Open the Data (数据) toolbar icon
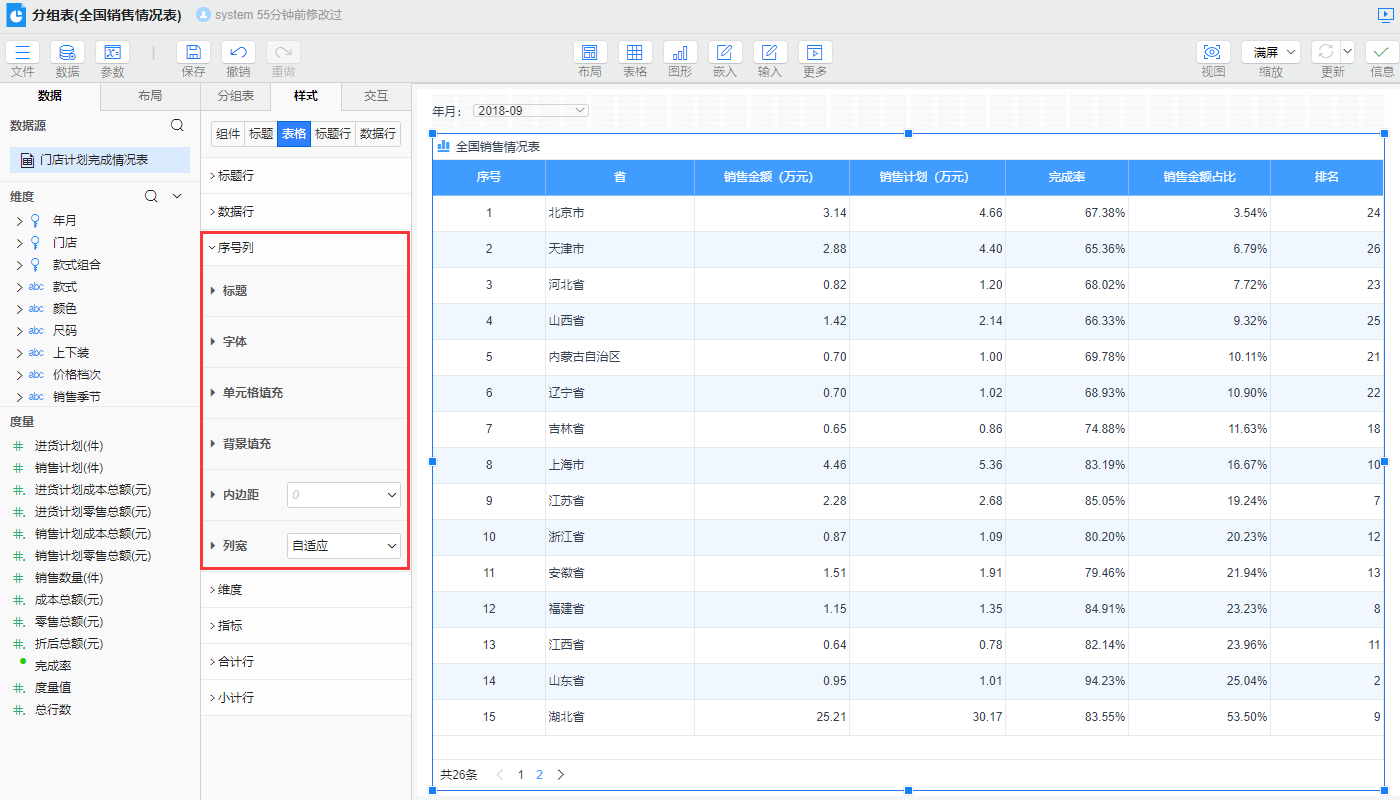The height and width of the screenshot is (800, 1400). [67, 53]
